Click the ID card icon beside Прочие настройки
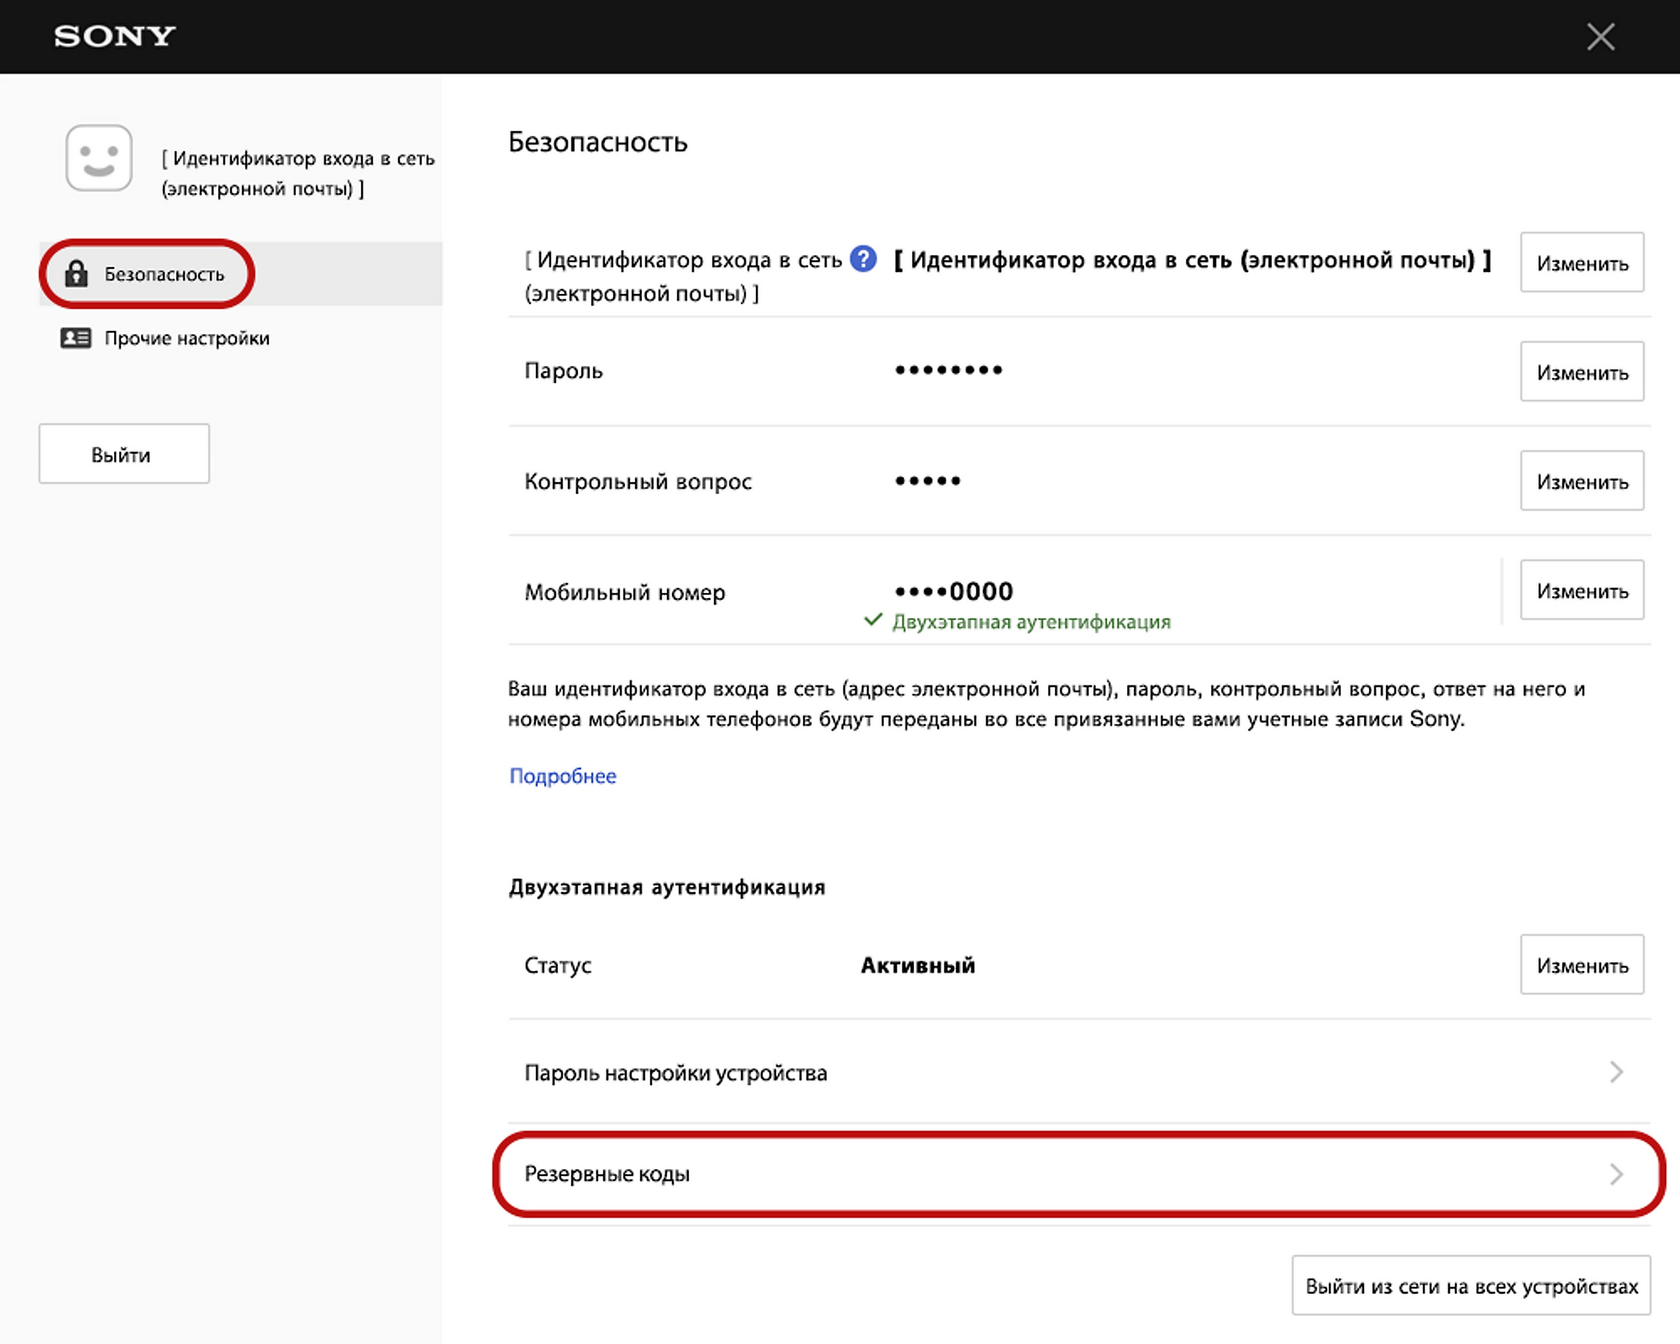This screenshot has width=1680, height=1344. 76,338
